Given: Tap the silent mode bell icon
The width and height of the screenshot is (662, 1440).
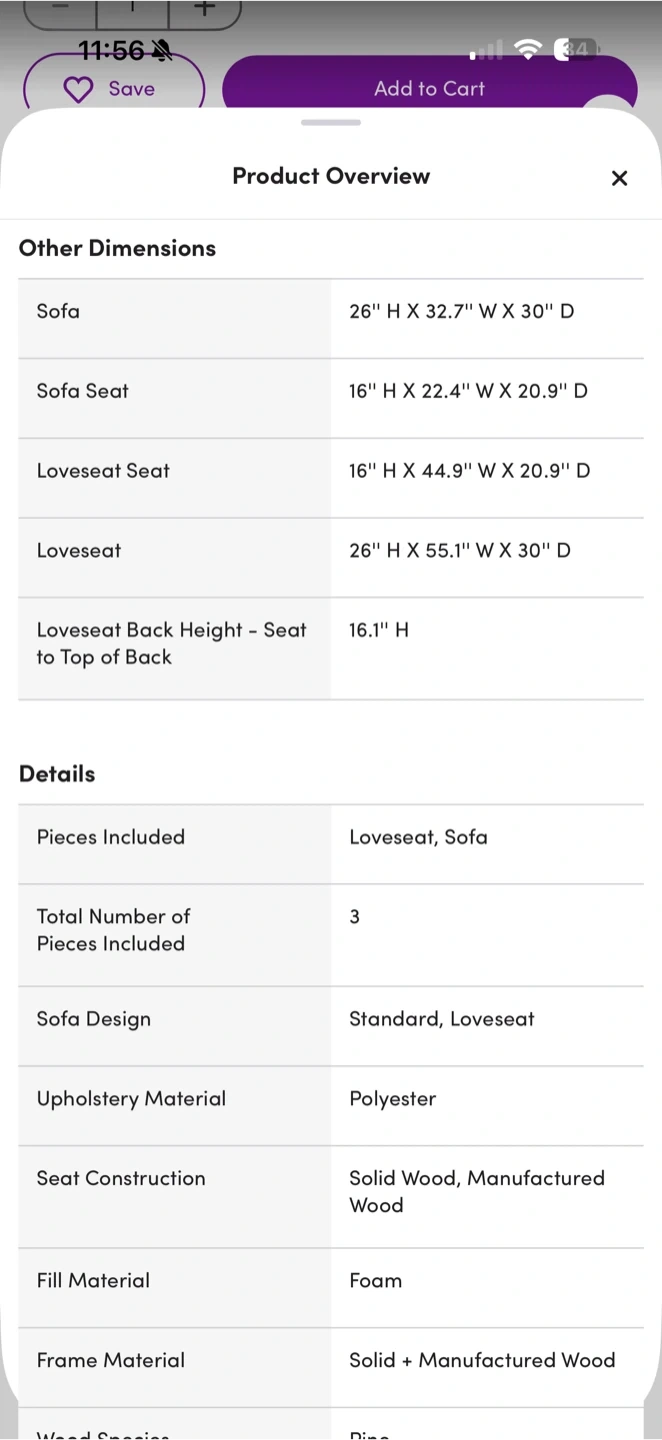Looking at the screenshot, I should (x=161, y=50).
